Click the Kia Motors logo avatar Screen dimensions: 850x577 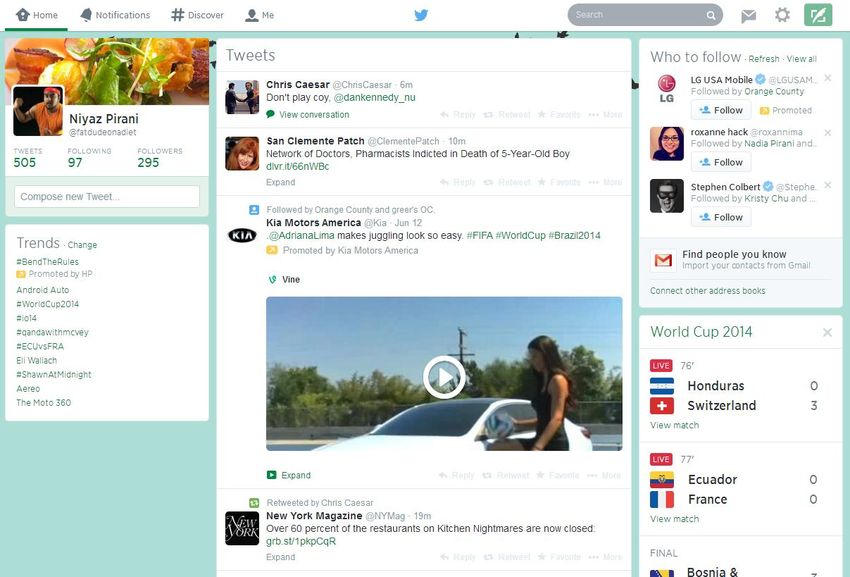point(242,235)
